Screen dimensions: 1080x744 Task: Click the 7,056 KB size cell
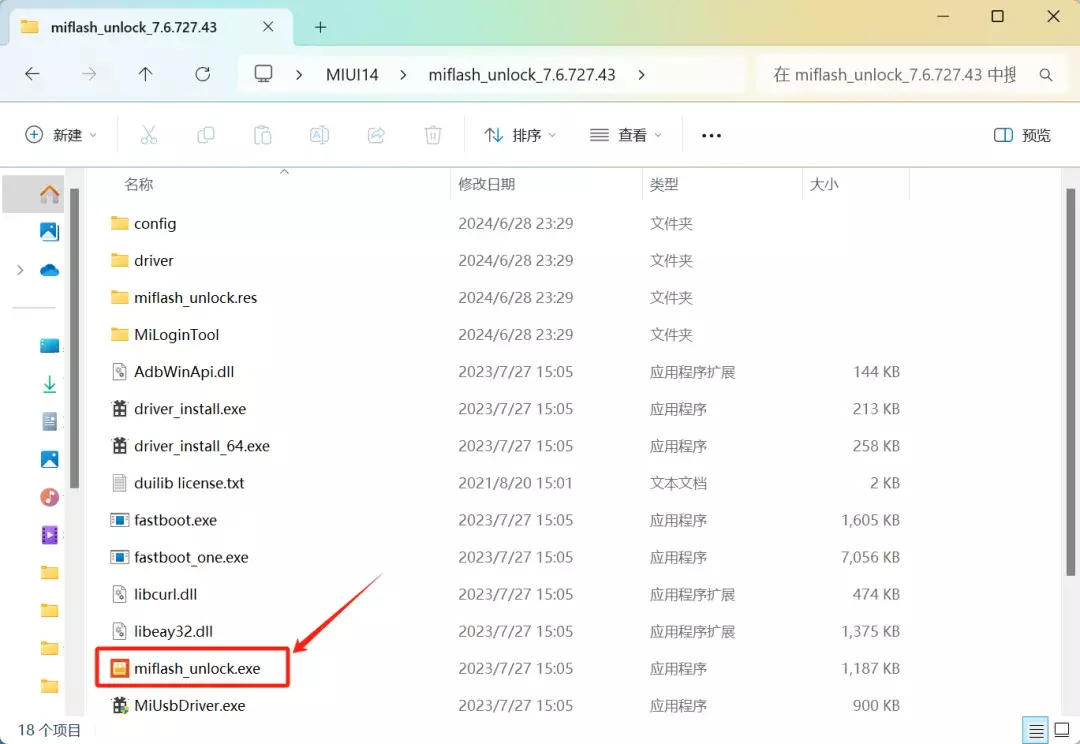click(x=870, y=557)
